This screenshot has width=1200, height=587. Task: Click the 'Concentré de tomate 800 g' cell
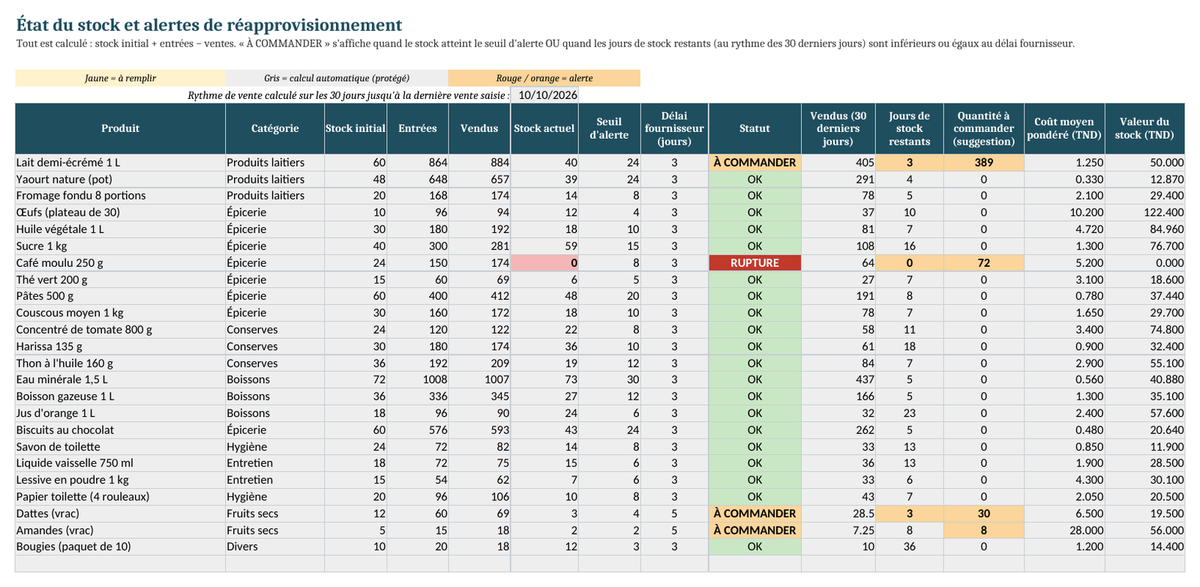pyautogui.click(x=120, y=329)
